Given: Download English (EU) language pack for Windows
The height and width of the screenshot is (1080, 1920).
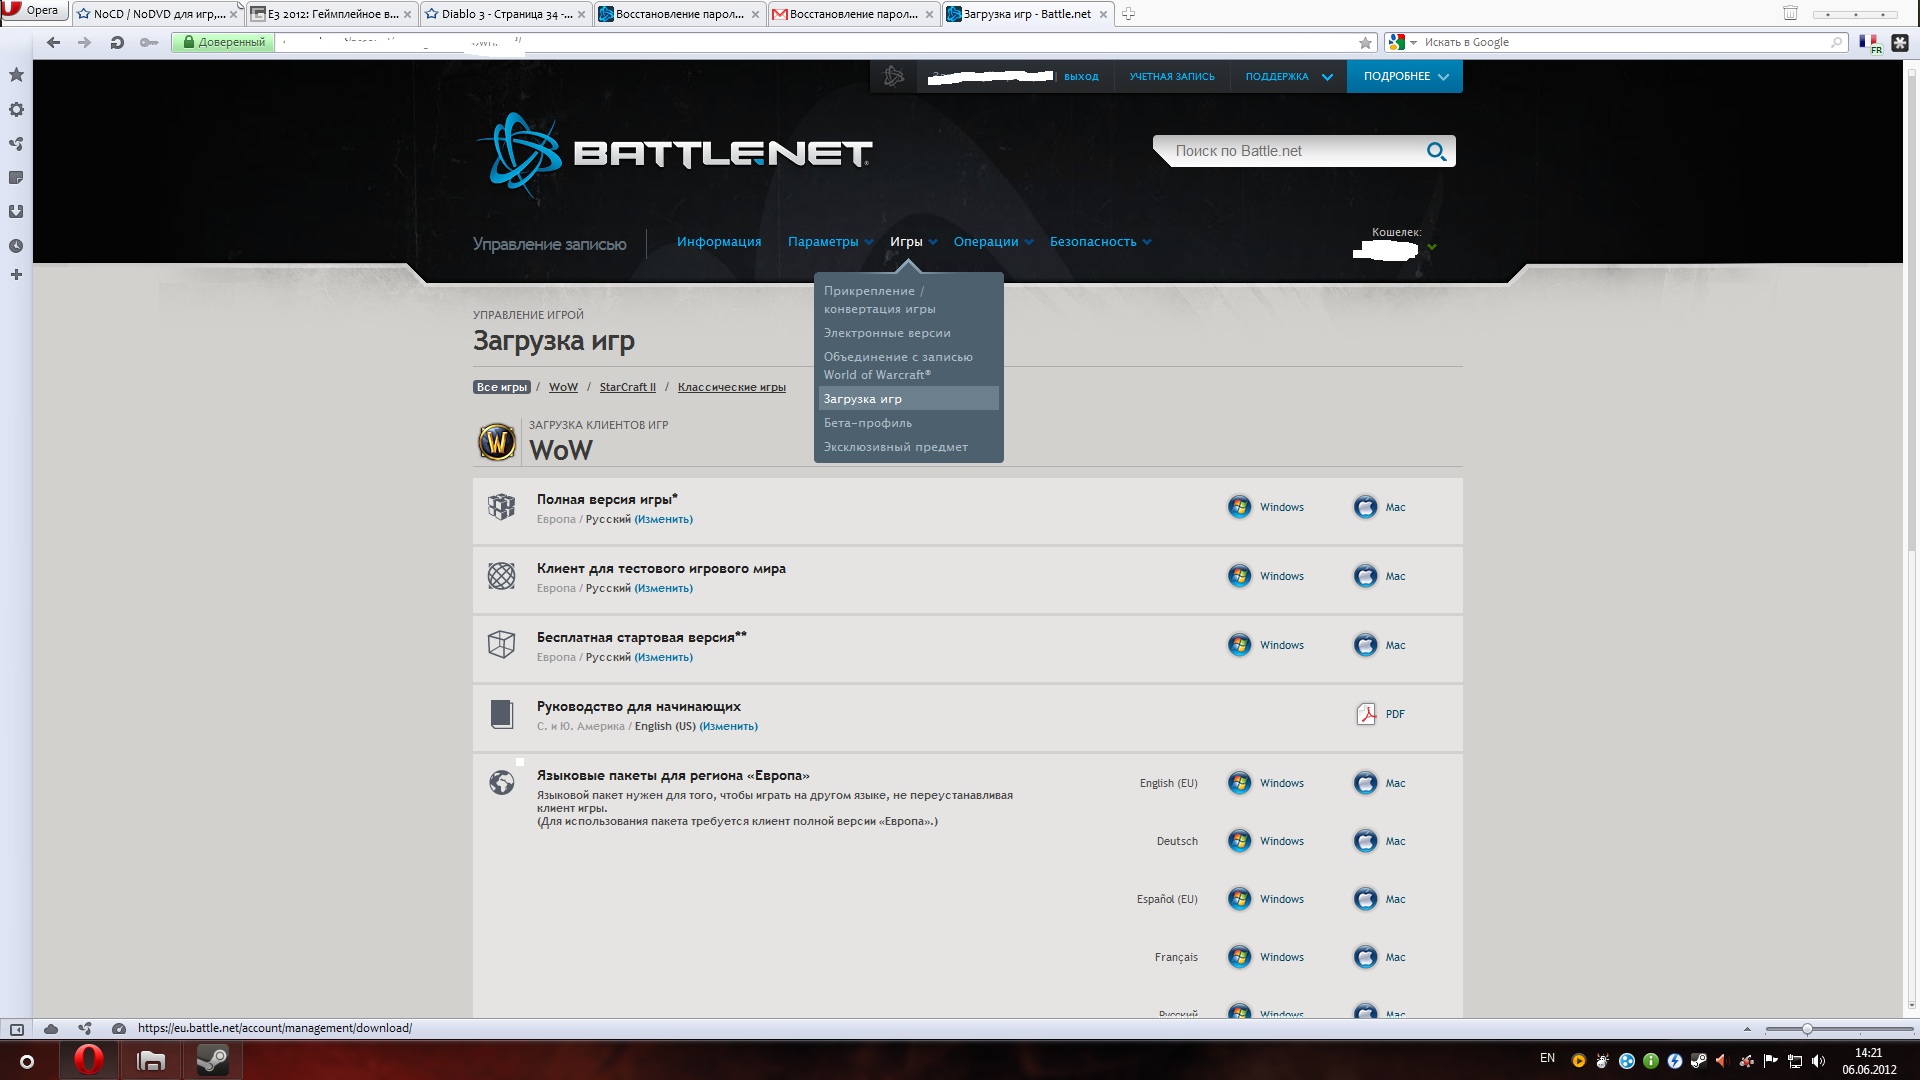Looking at the screenshot, I should pyautogui.click(x=1266, y=783).
